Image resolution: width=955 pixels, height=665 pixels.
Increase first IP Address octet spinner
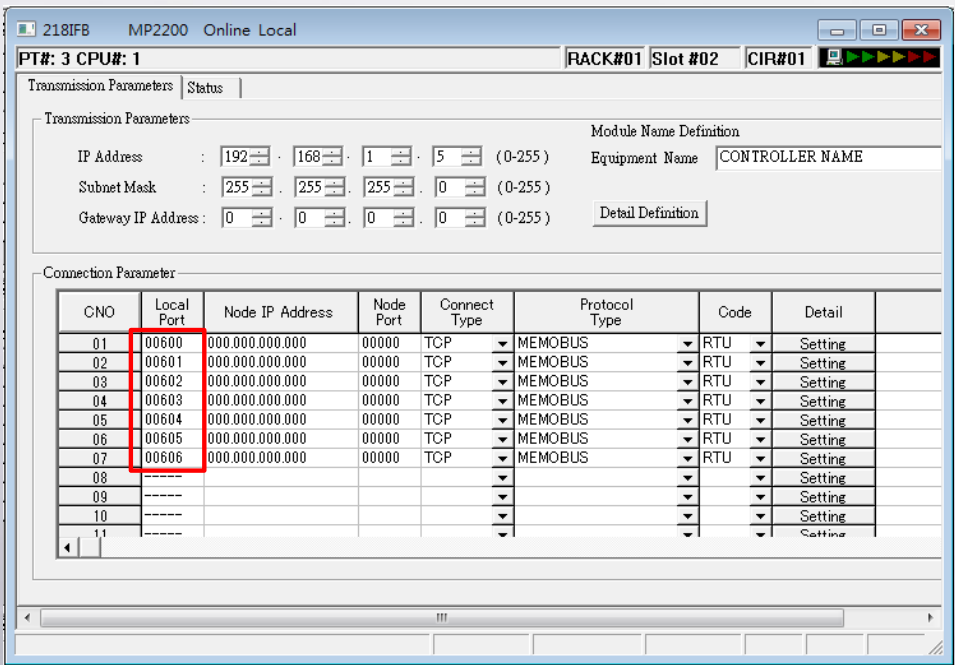pos(260,152)
